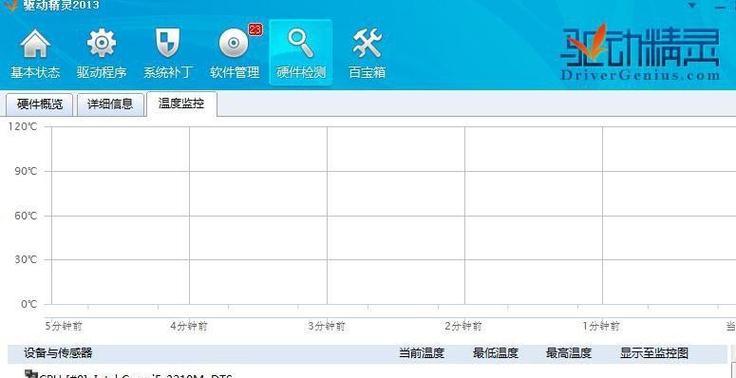Click the sensor list vertical scrollbar
Image resolution: width=736 pixels, height=378 pixels.
[x=733, y=361]
